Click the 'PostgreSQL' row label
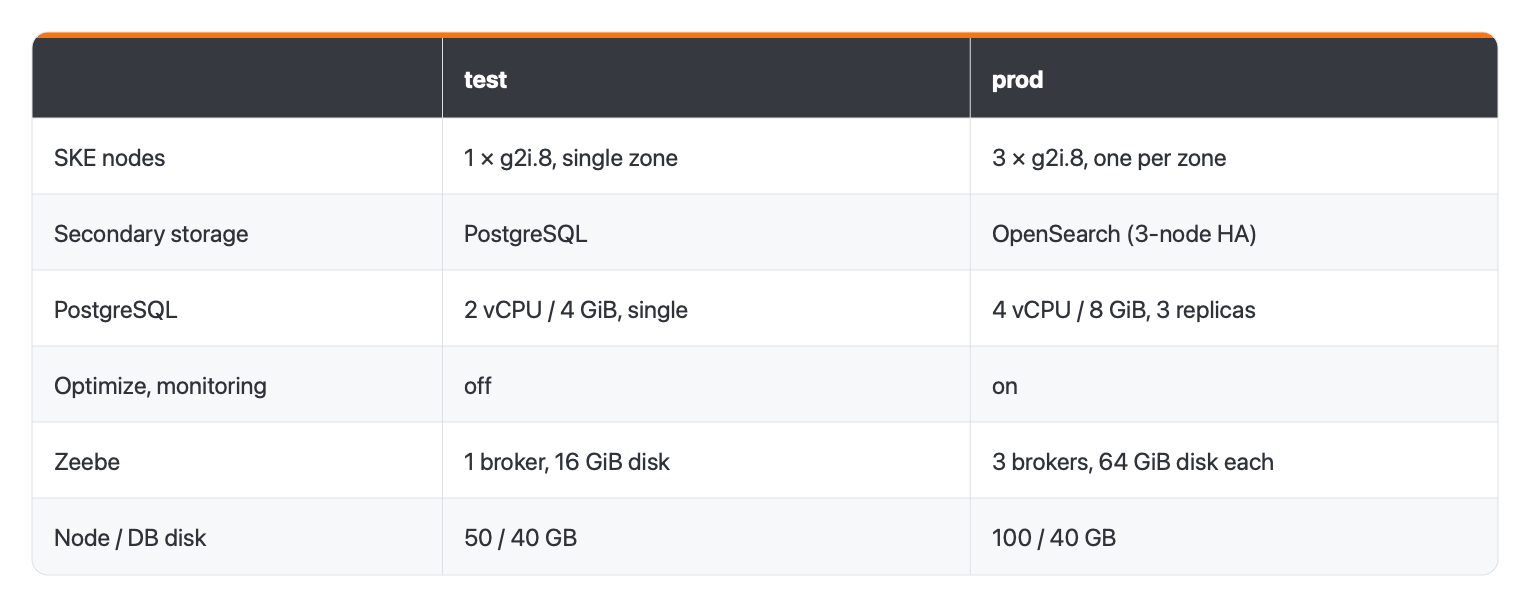Screen dimensions: 1530x607 (116, 309)
